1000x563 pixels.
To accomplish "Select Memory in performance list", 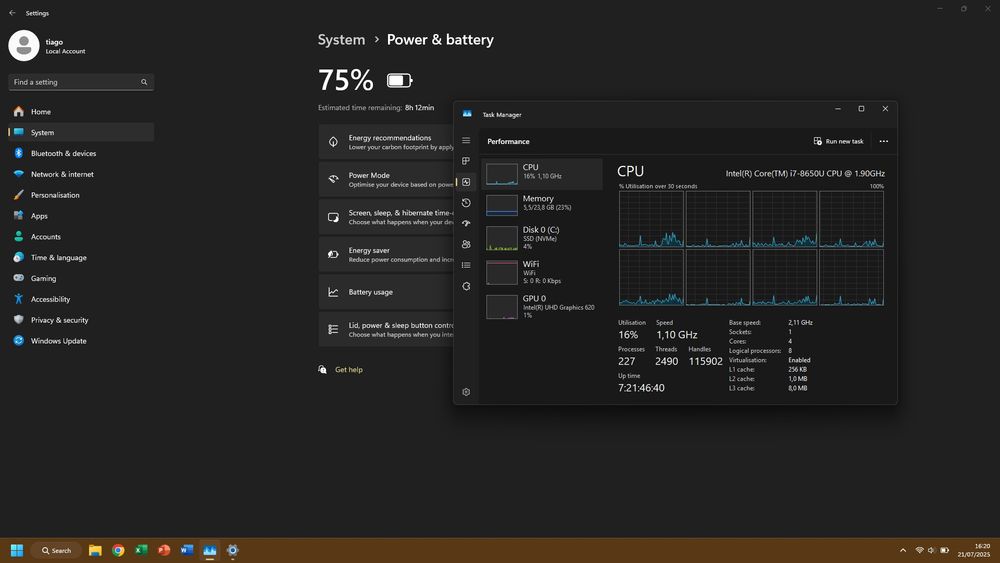I will 542,205.
